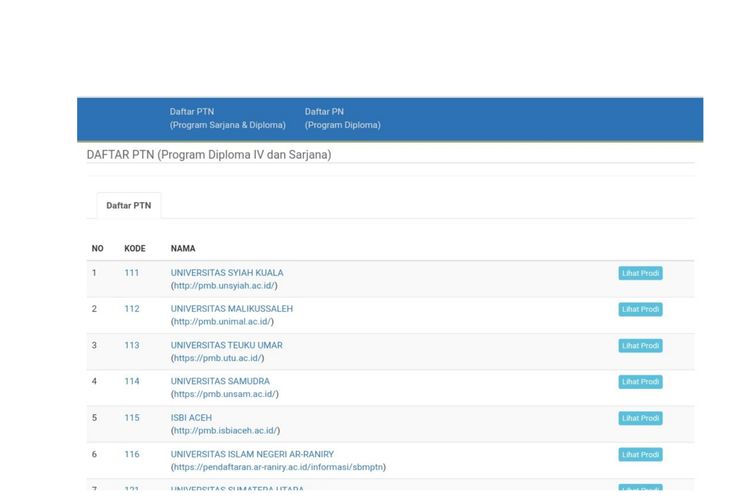Screen dimensions: 750x500
Task: Open the Daftar PTN navigation menu item
Action: [x=227, y=118]
